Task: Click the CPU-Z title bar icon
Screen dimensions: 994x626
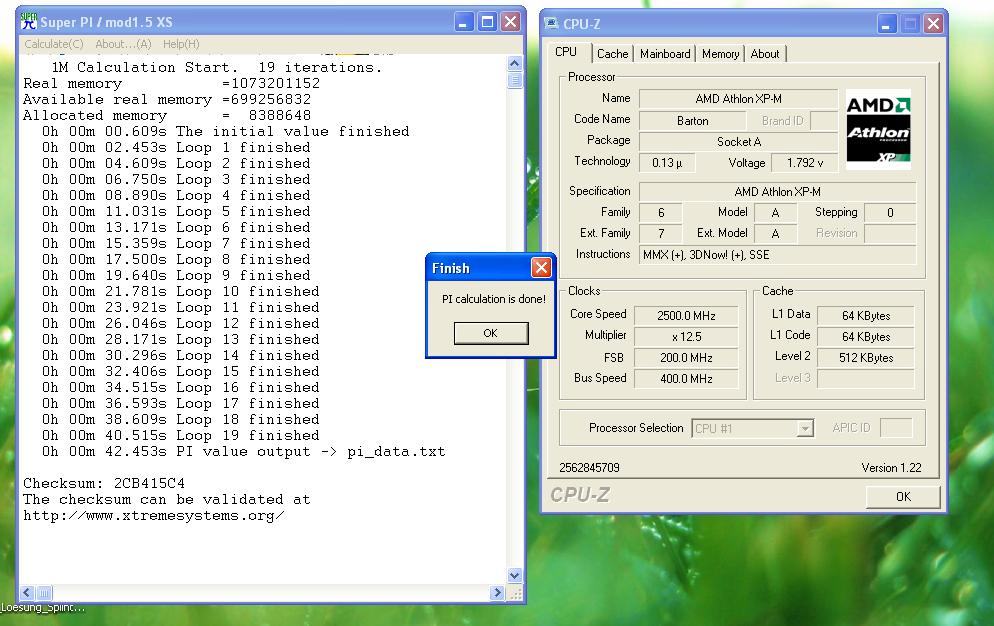Action: (552, 23)
